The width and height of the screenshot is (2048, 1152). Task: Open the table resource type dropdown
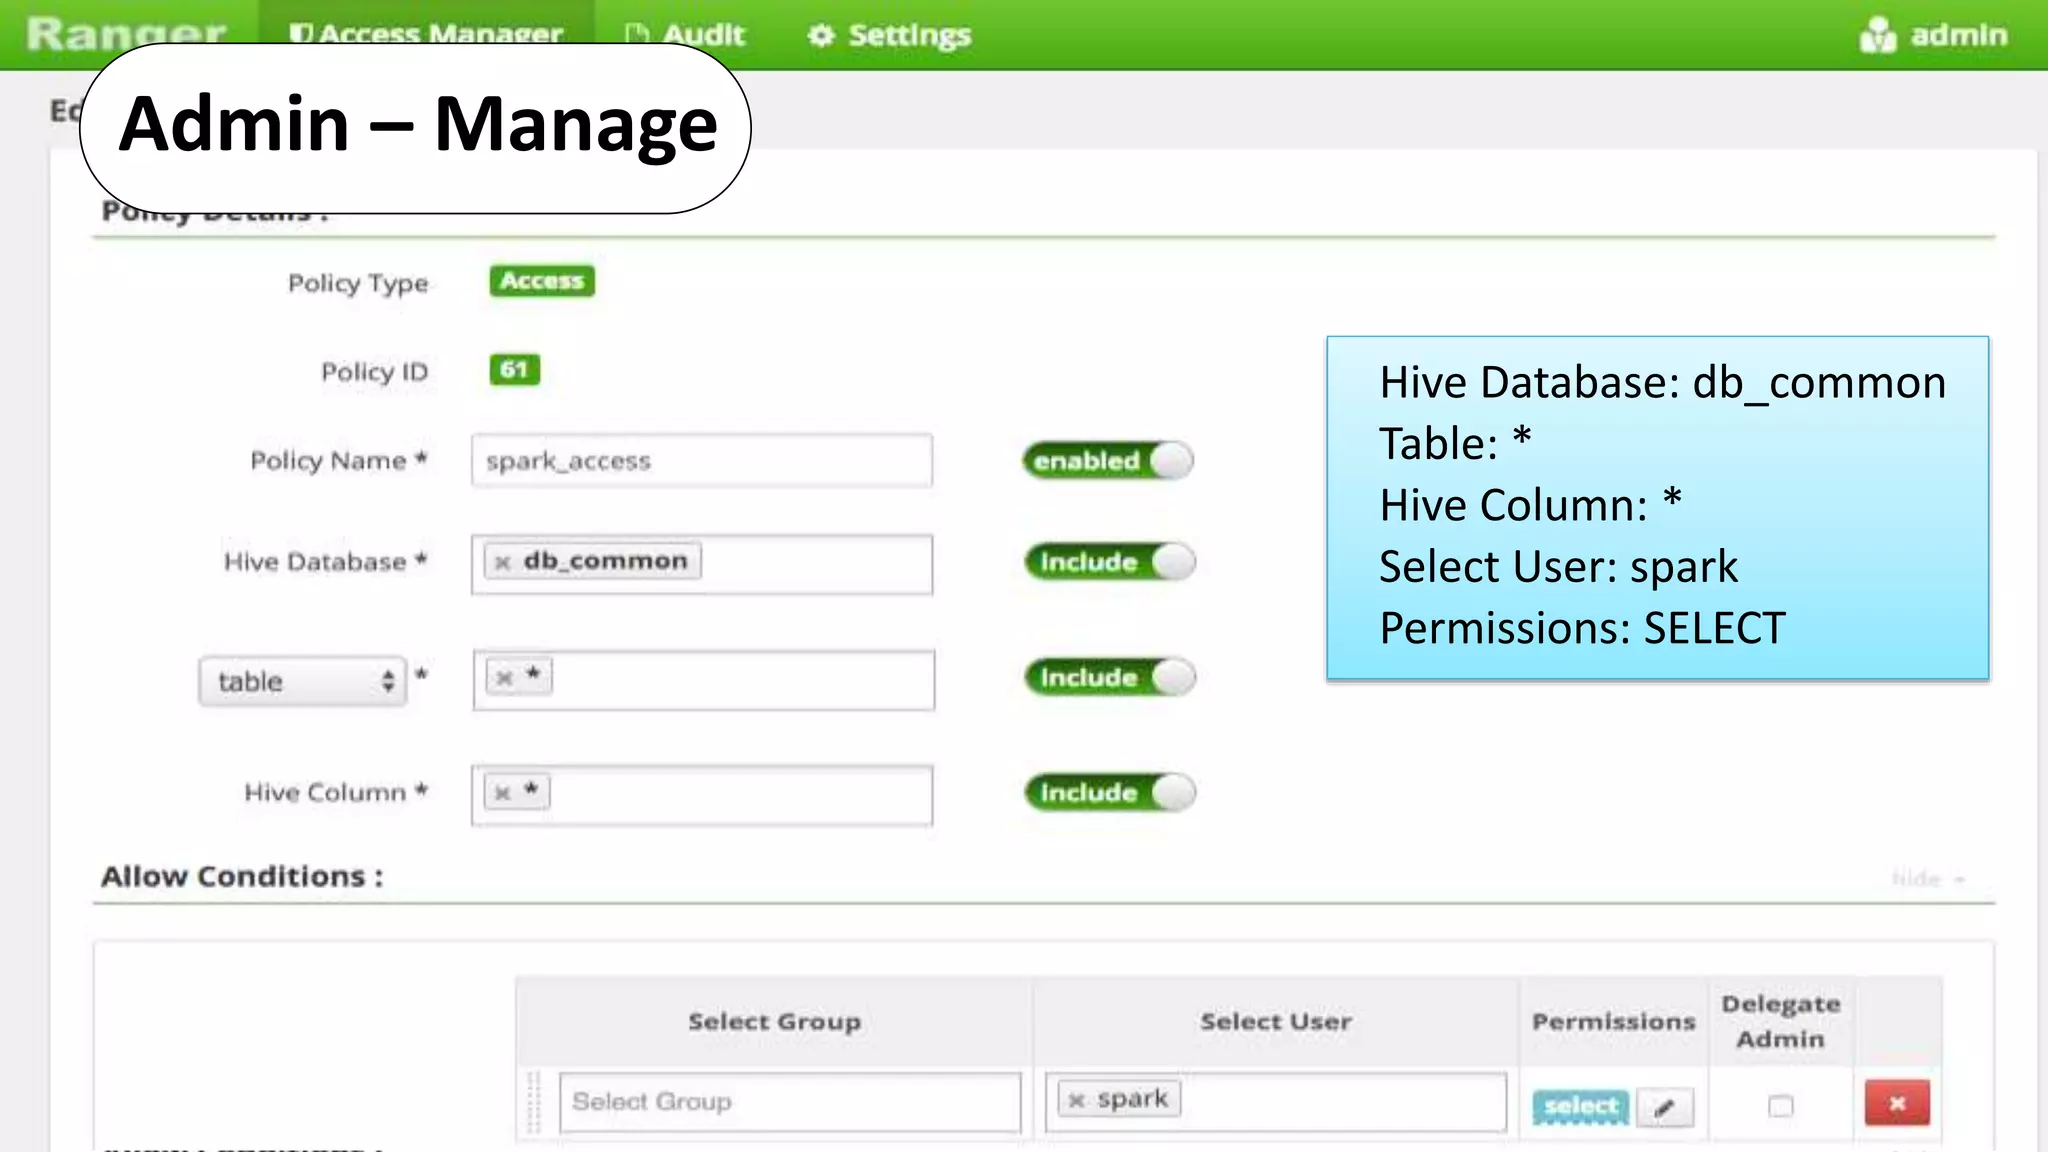click(x=303, y=682)
